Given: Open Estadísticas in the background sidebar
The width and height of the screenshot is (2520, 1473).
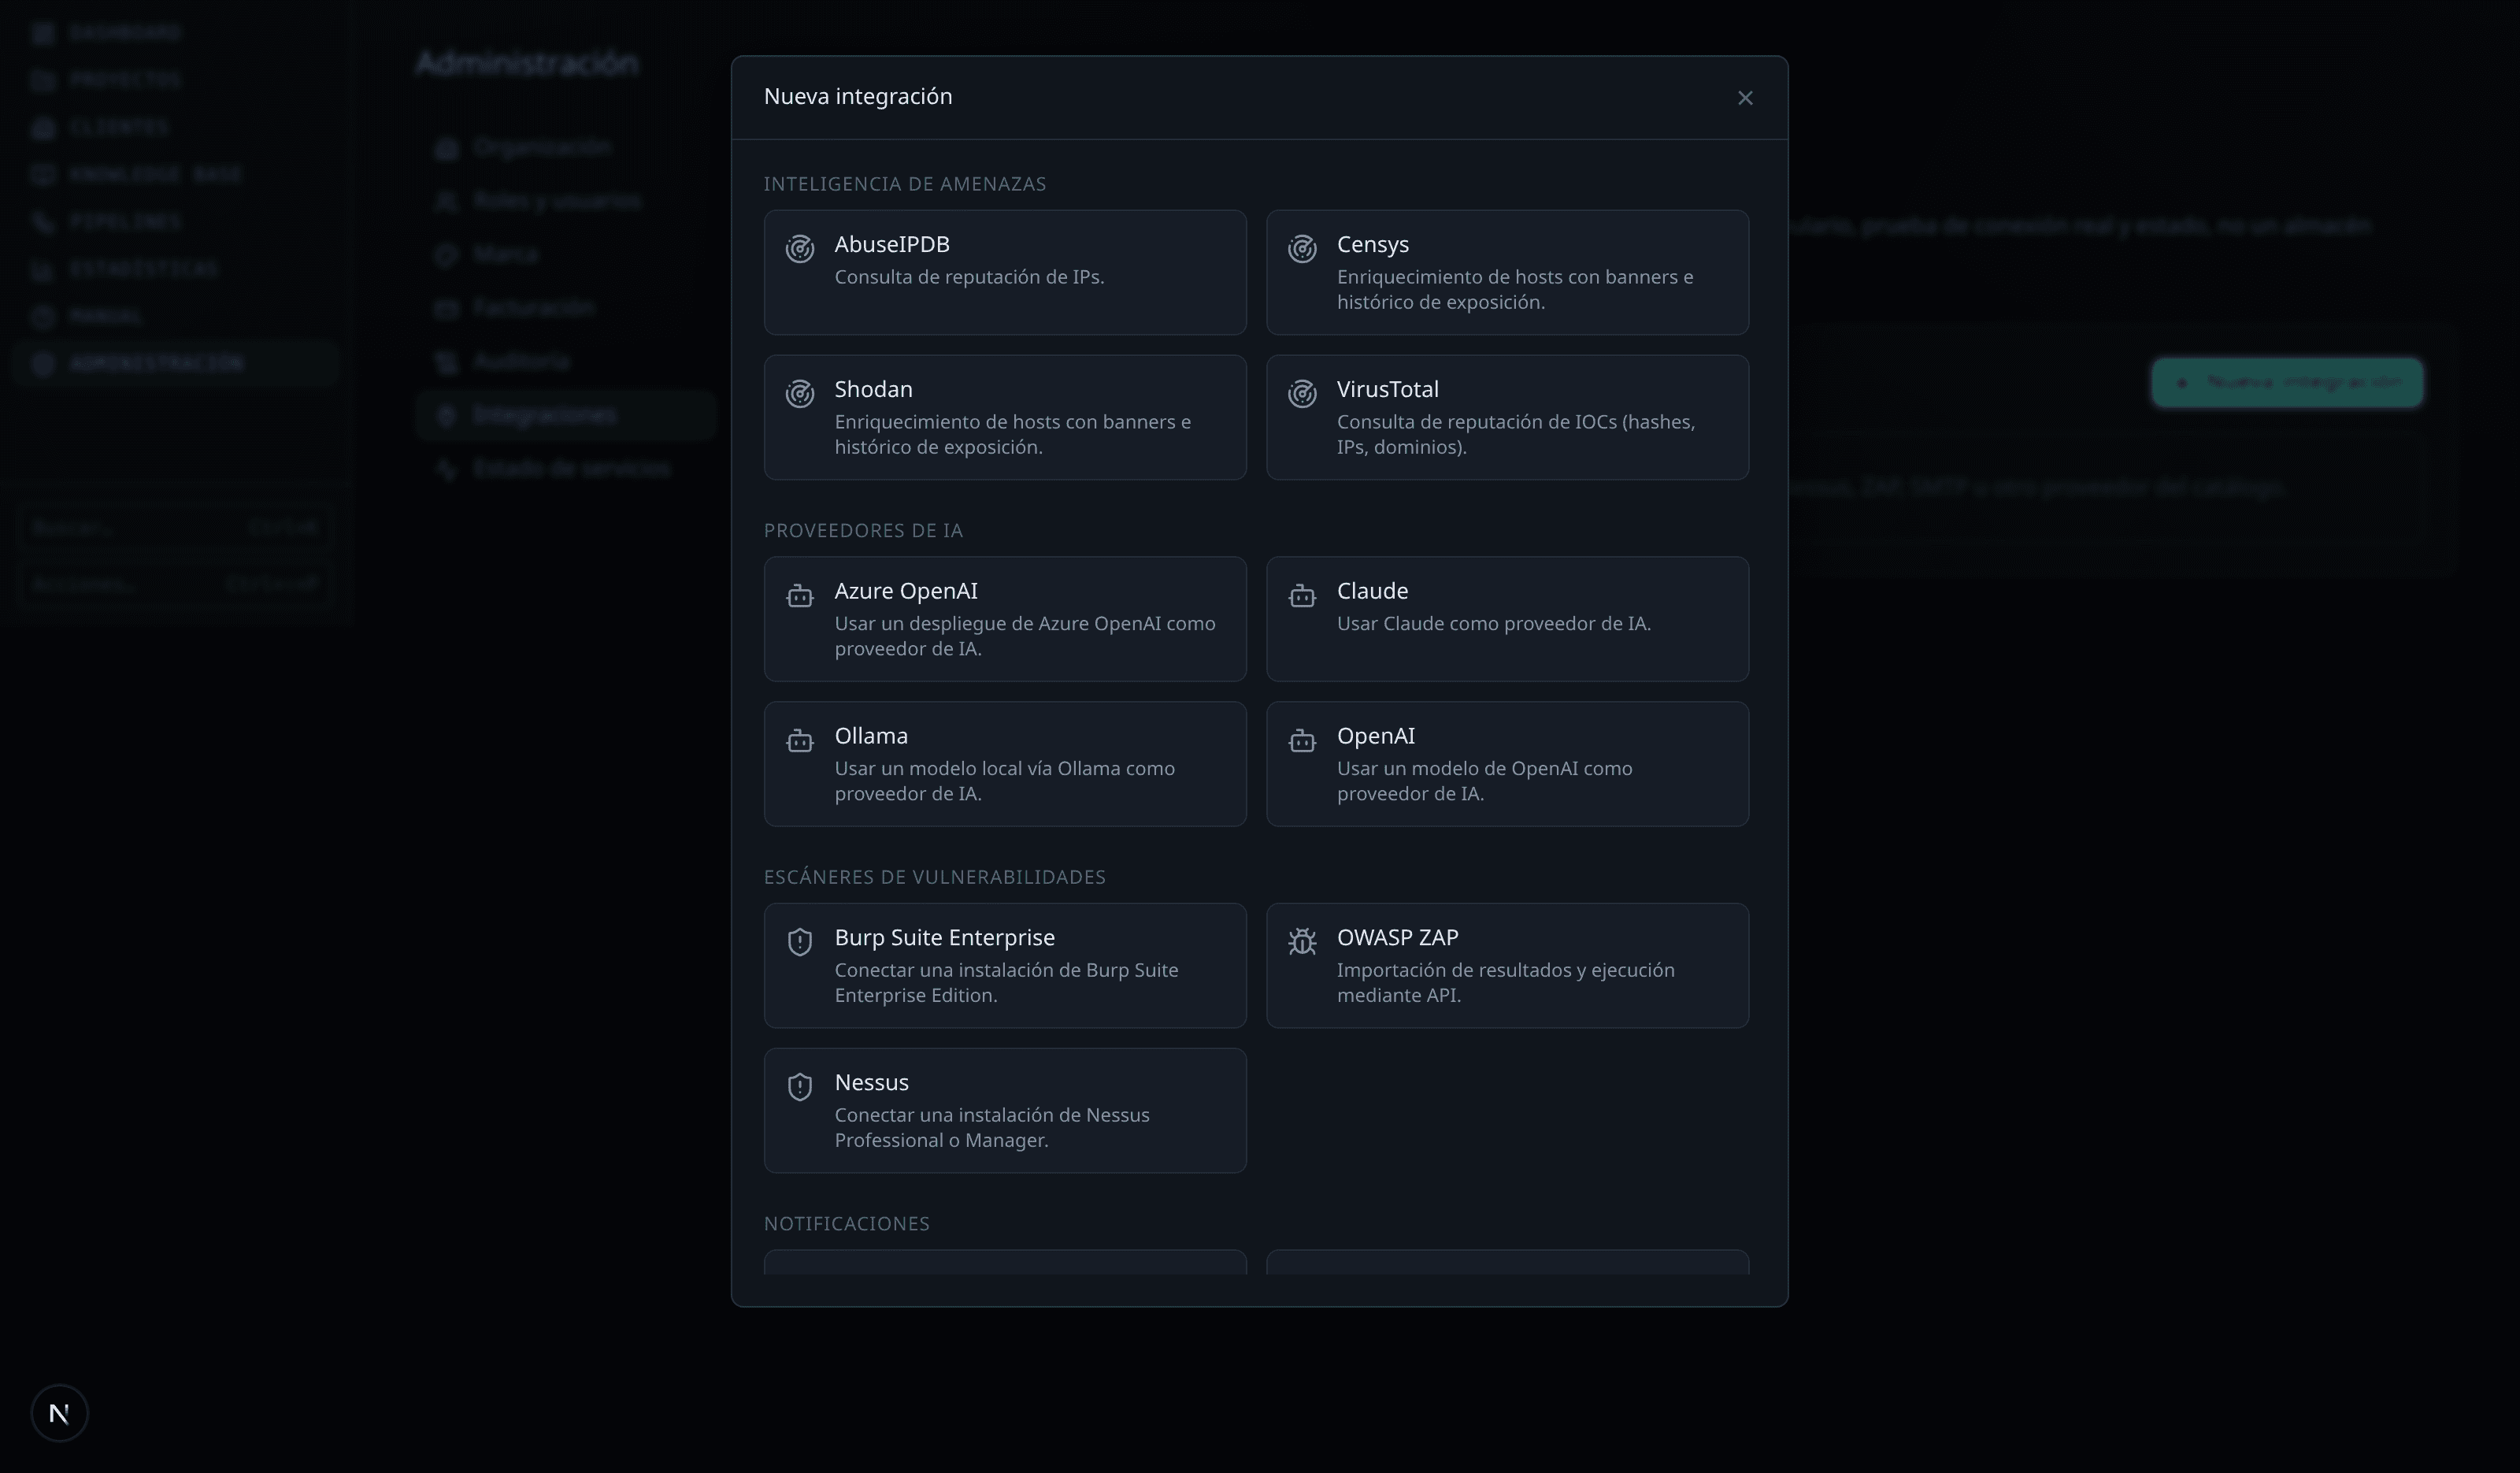Looking at the screenshot, I should point(175,269).
